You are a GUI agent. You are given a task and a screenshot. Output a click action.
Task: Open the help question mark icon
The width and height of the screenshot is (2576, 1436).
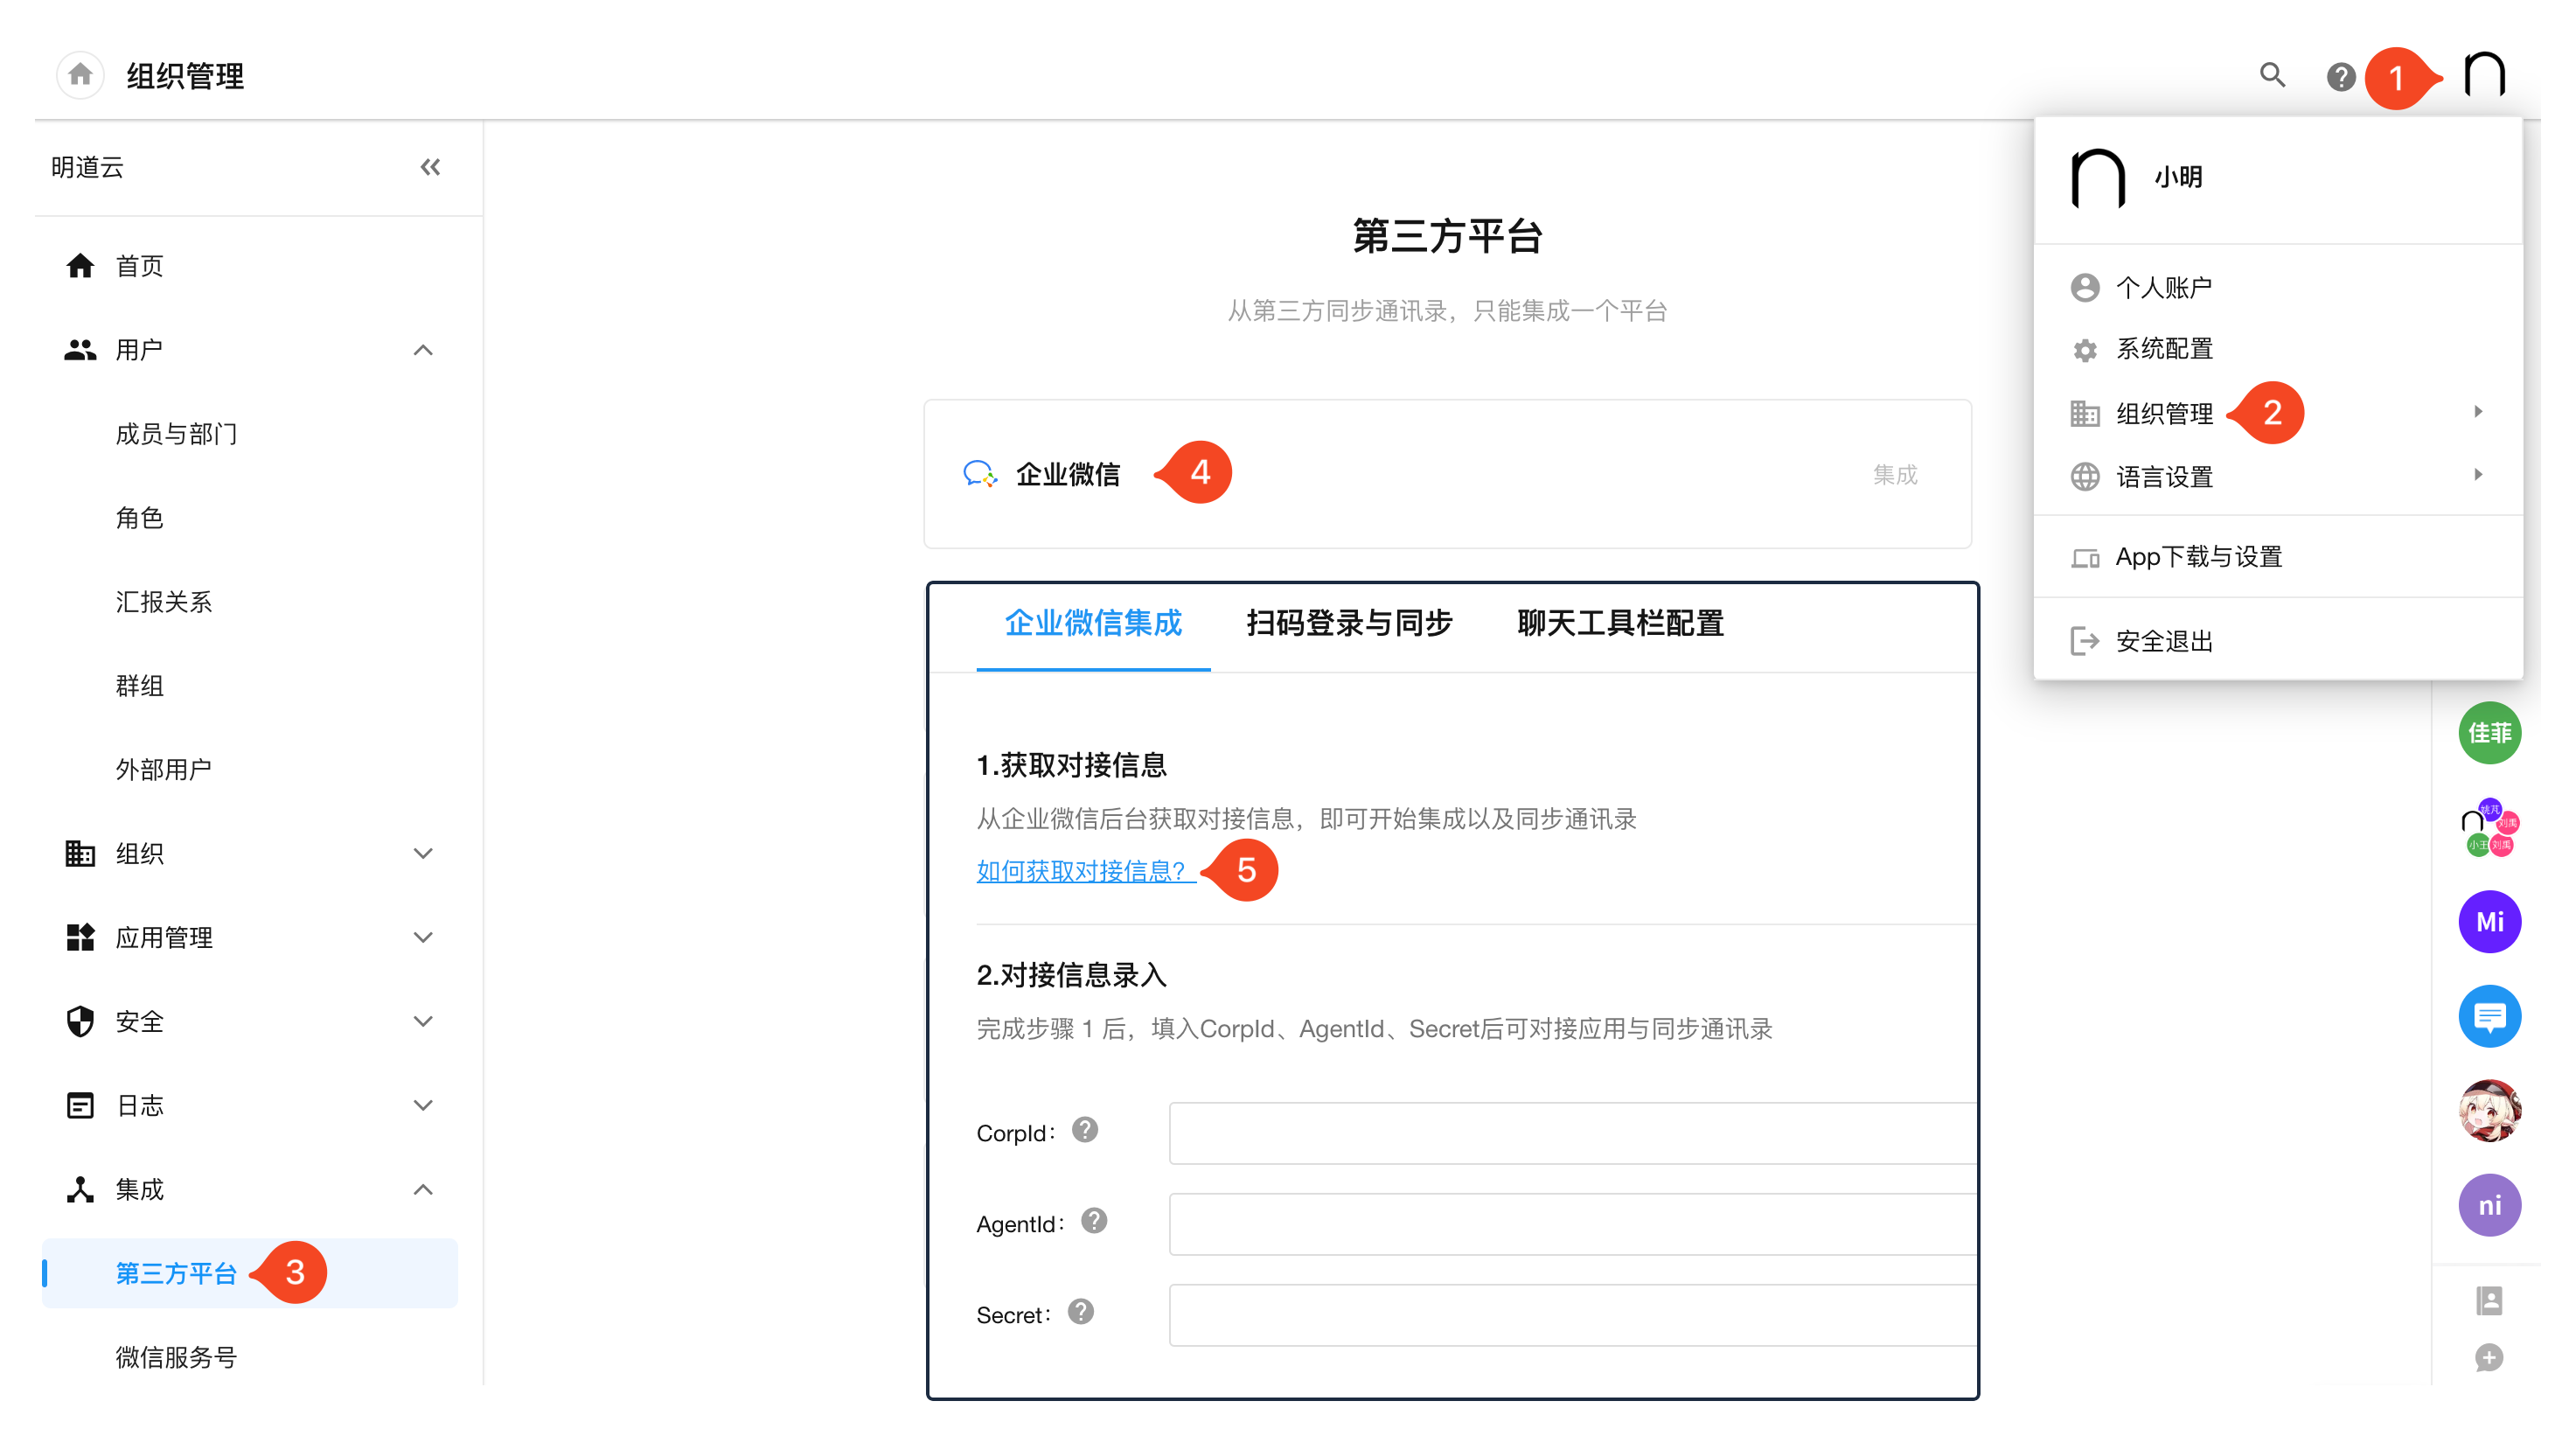[x=2340, y=76]
